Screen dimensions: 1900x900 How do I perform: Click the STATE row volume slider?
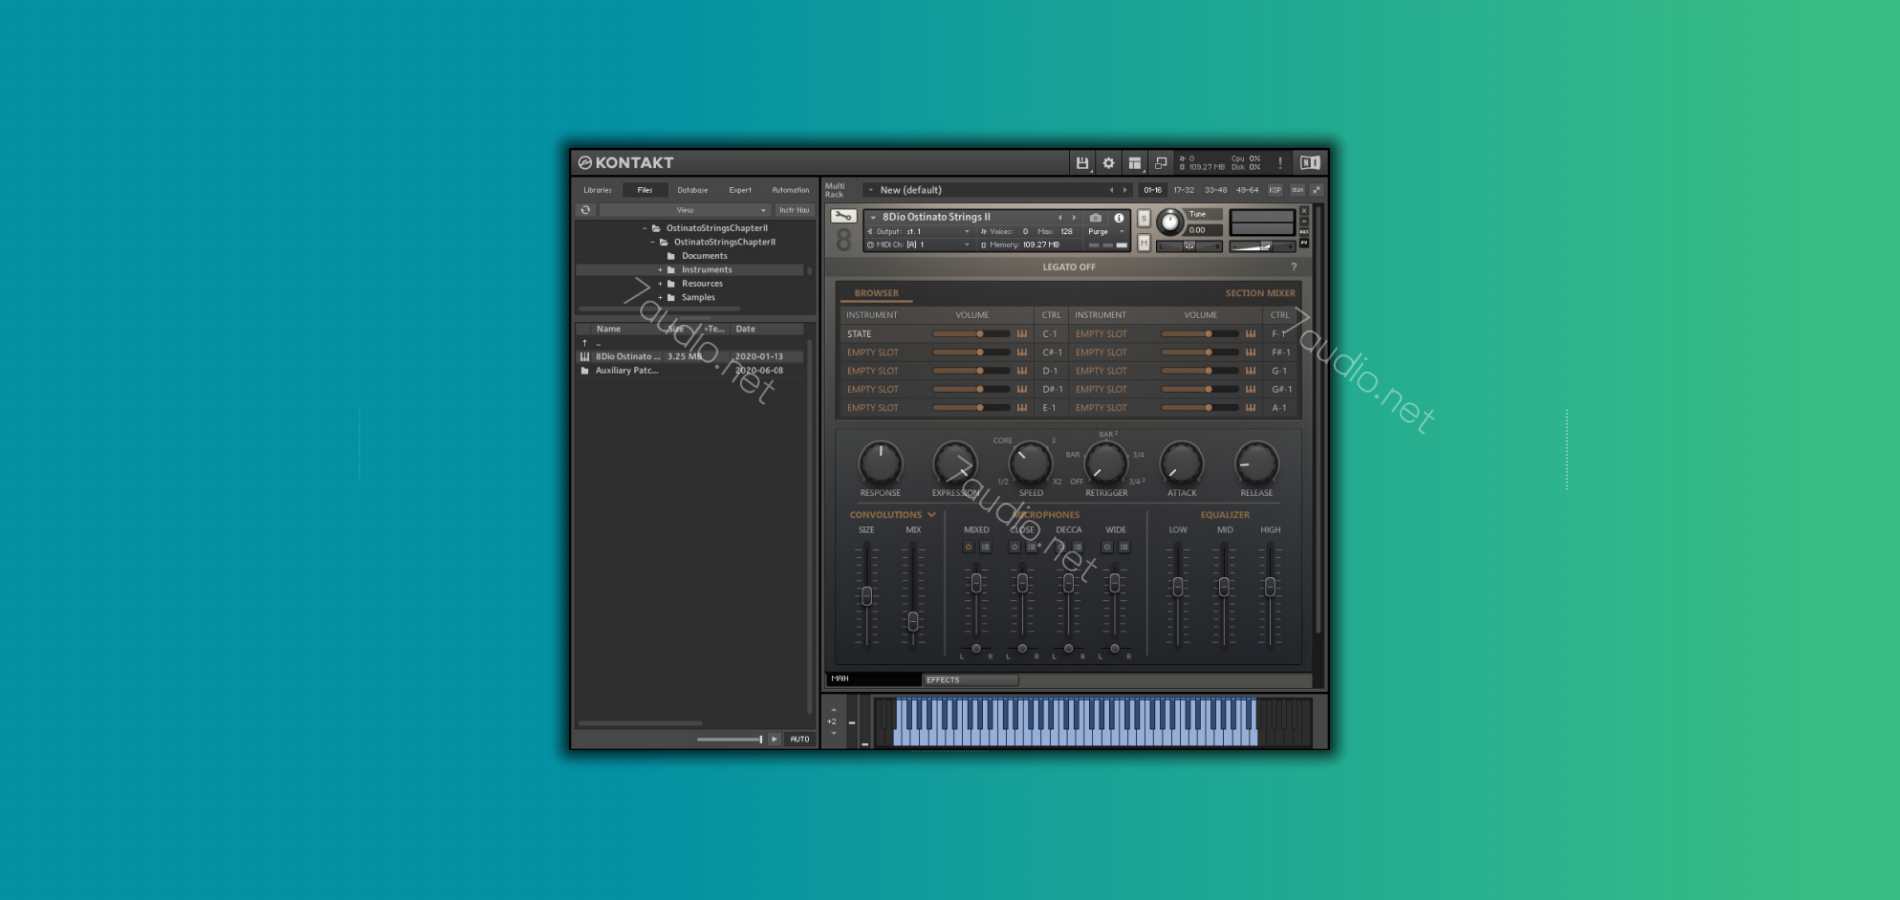971,334
